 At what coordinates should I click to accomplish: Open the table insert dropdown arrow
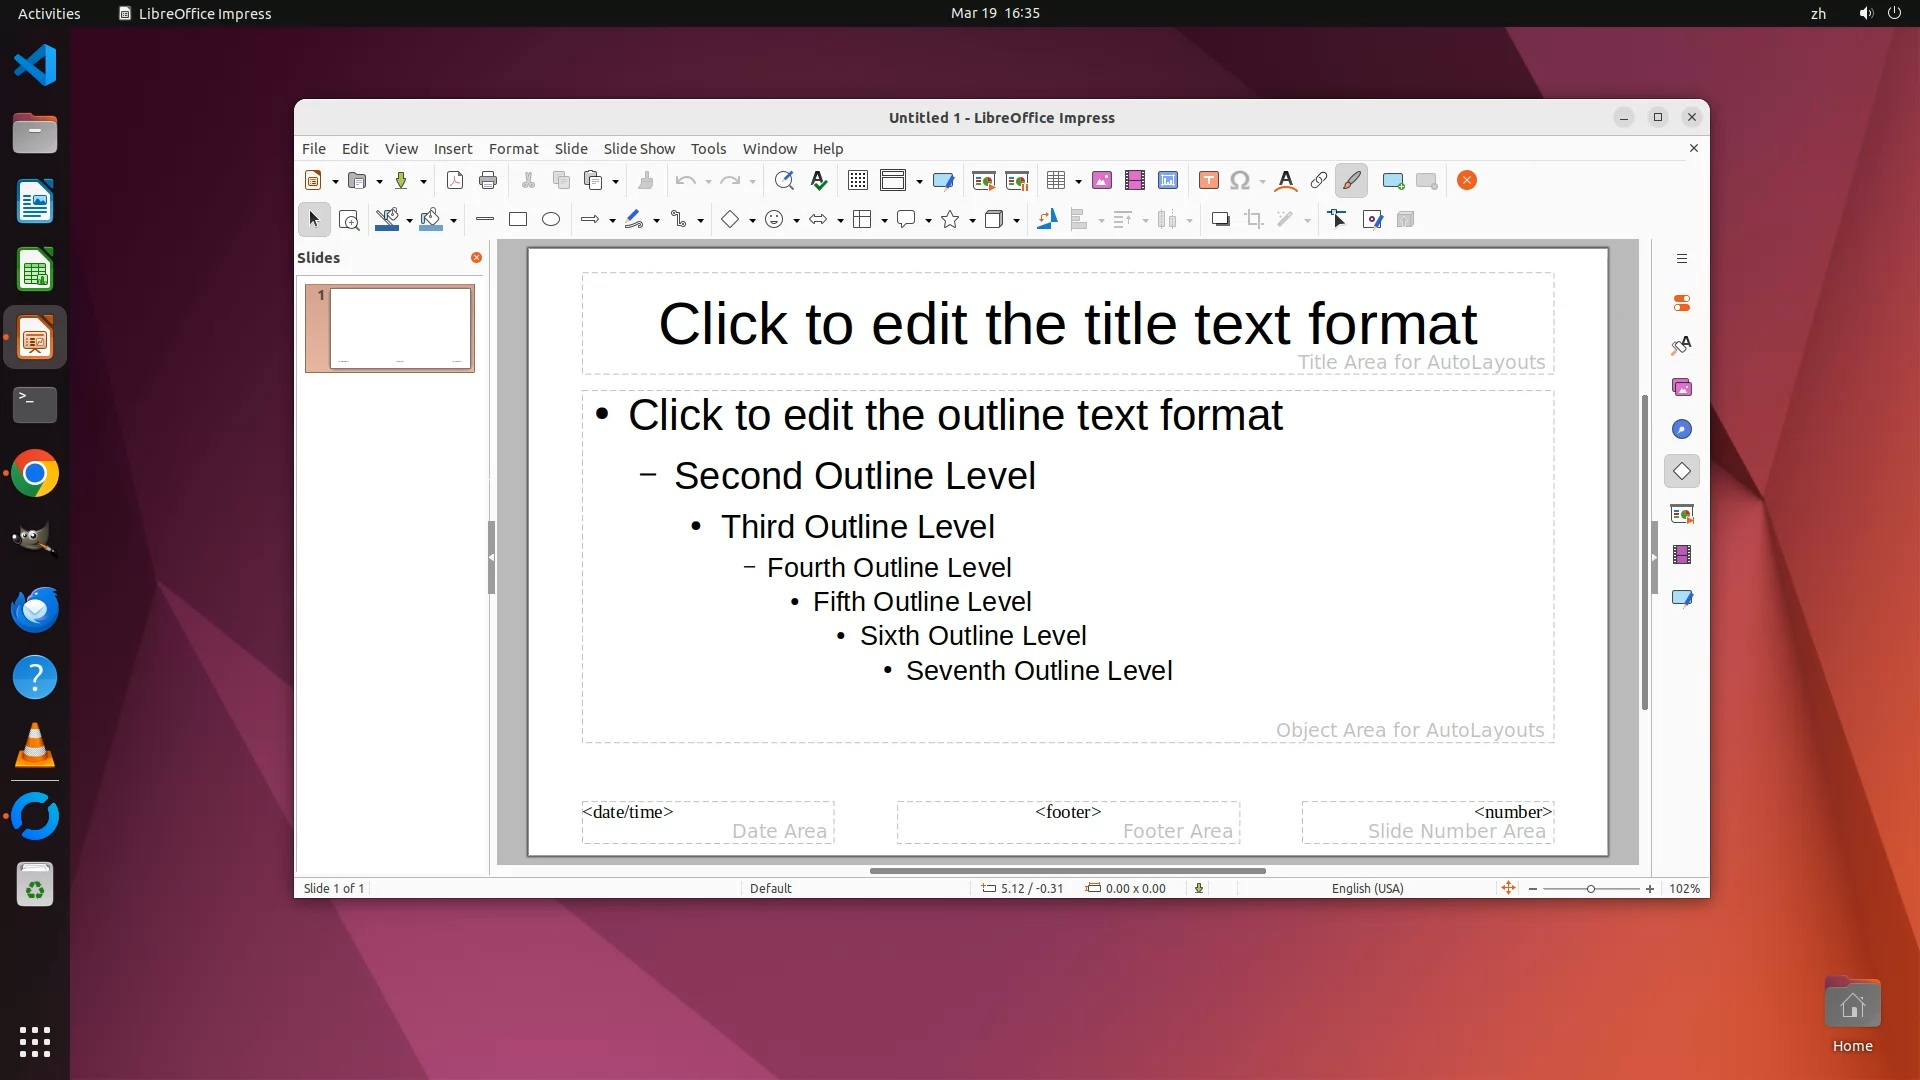point(1078,181)
